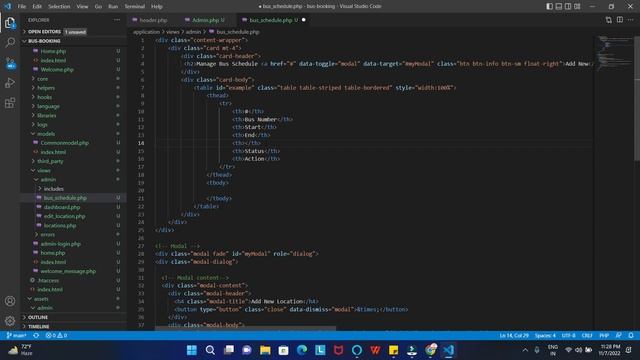Screen dimensions: 640x360
Task: Expand the third_party folder
Action: [x=73, y=161]
